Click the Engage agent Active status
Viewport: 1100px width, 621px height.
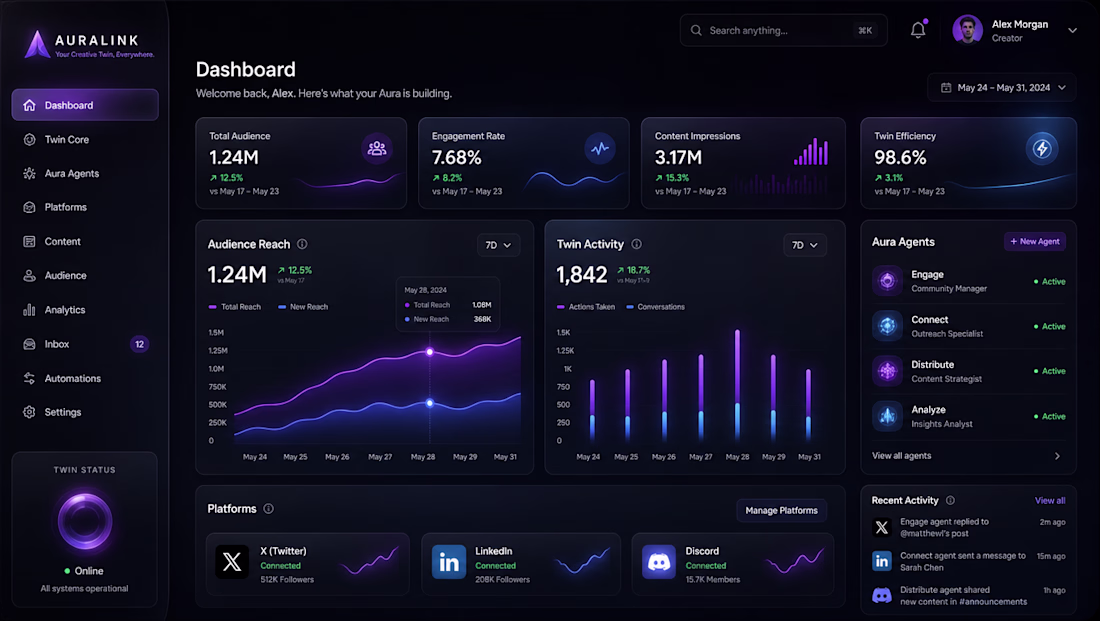(x=1049, y=281)
